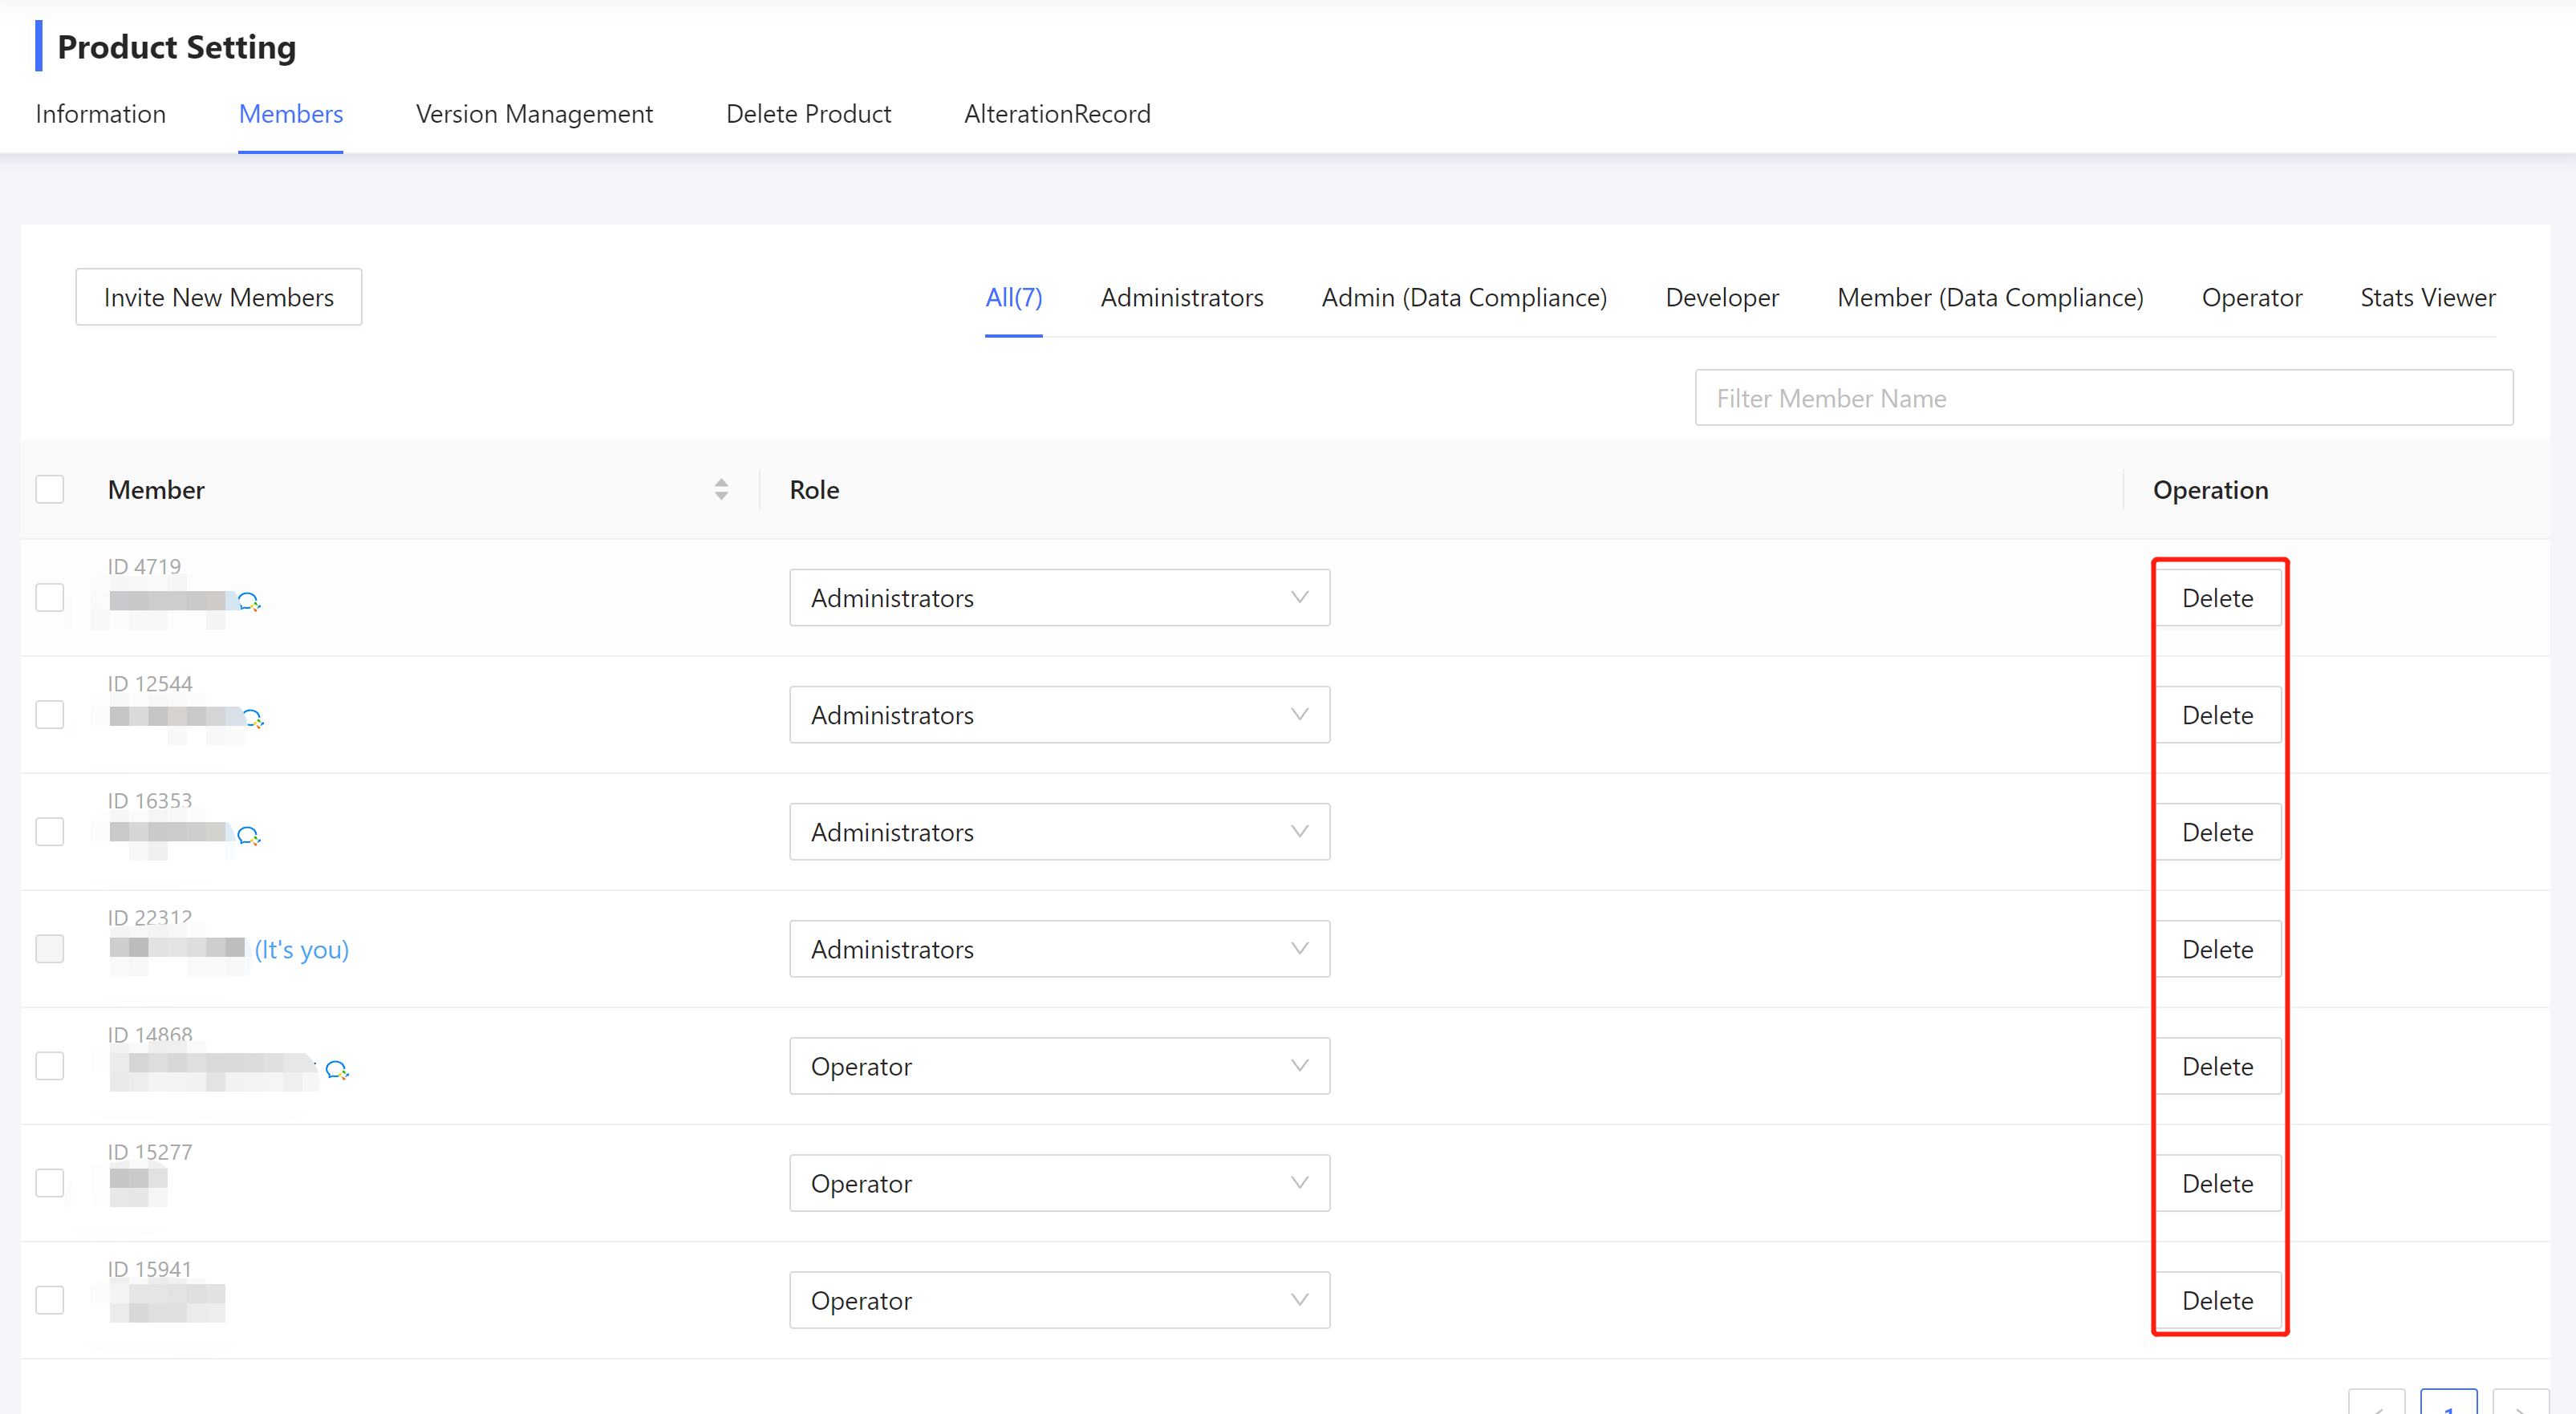Image resolution: width=2576 pixels, height=1414 pixels.
Task: Check the box for member ID 14868
Action: click(50, 1066)
